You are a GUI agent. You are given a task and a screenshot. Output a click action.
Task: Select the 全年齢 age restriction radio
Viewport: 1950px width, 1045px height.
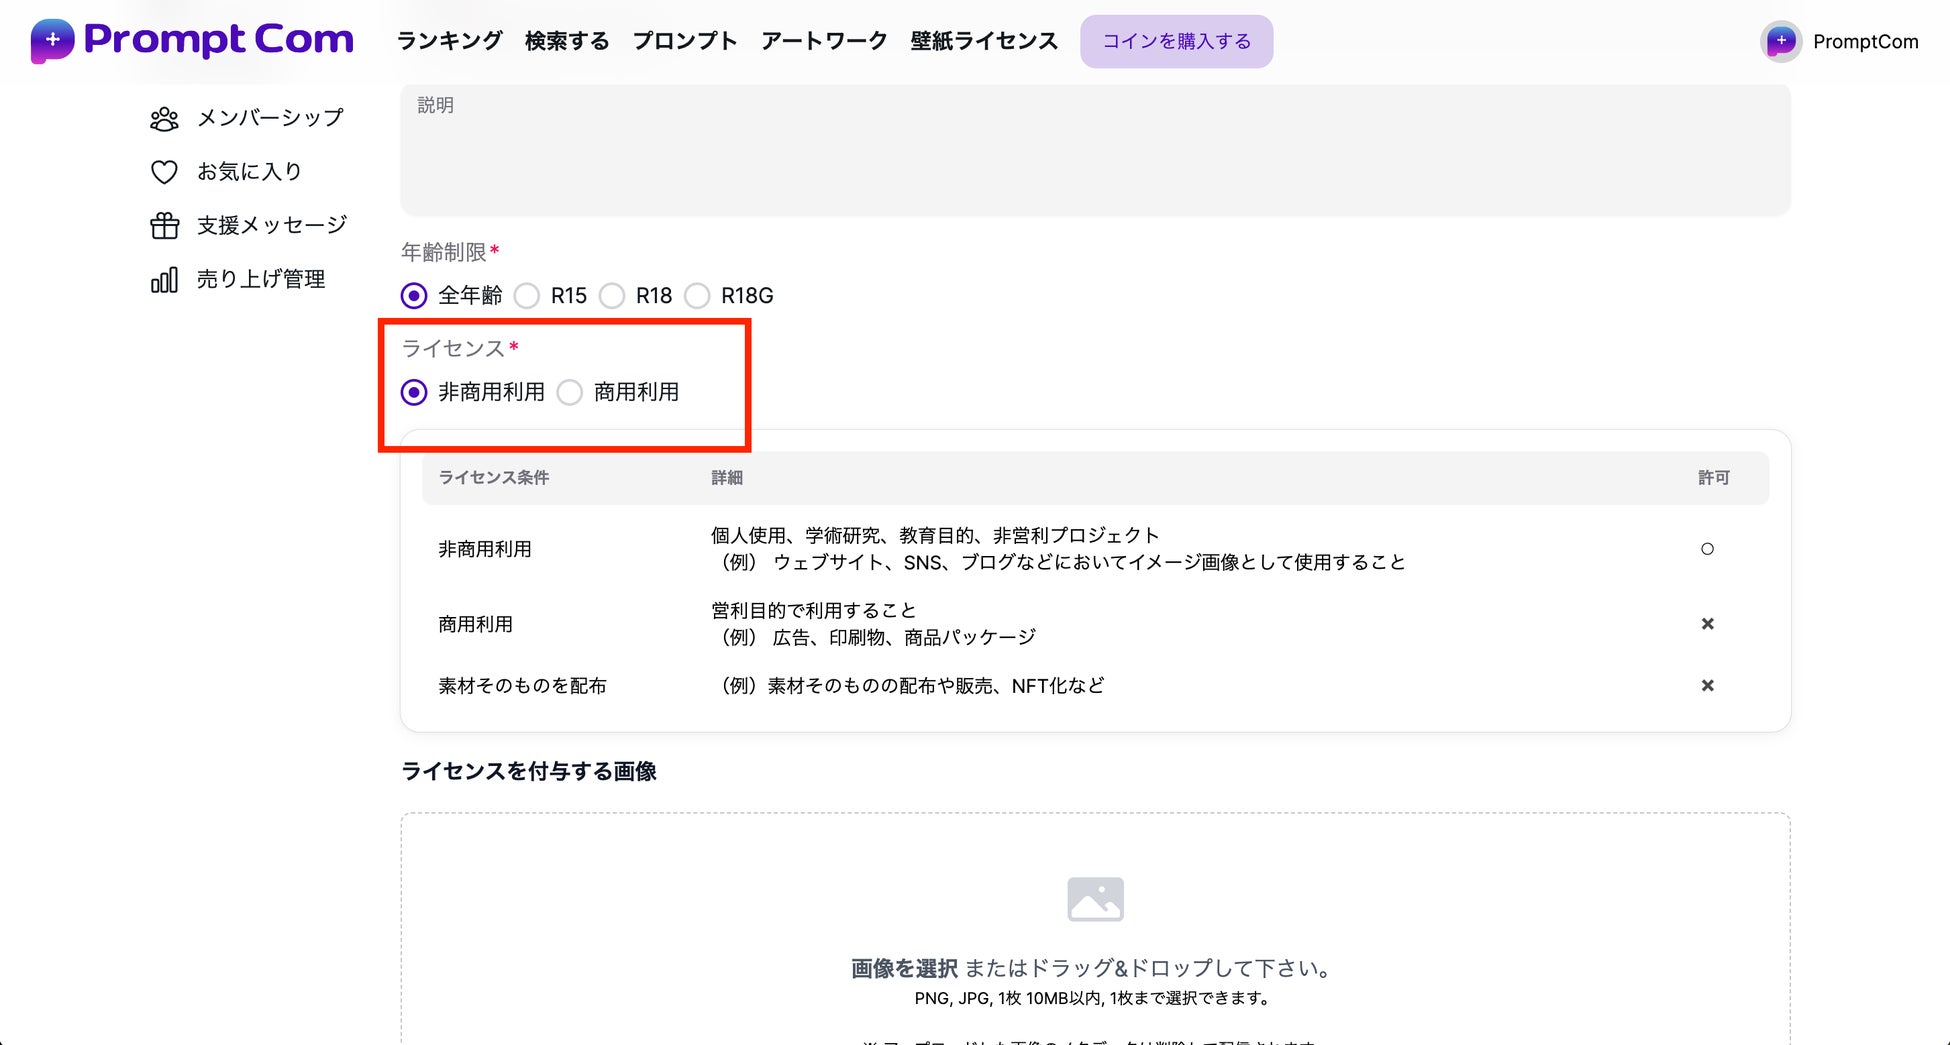point(414,296)
